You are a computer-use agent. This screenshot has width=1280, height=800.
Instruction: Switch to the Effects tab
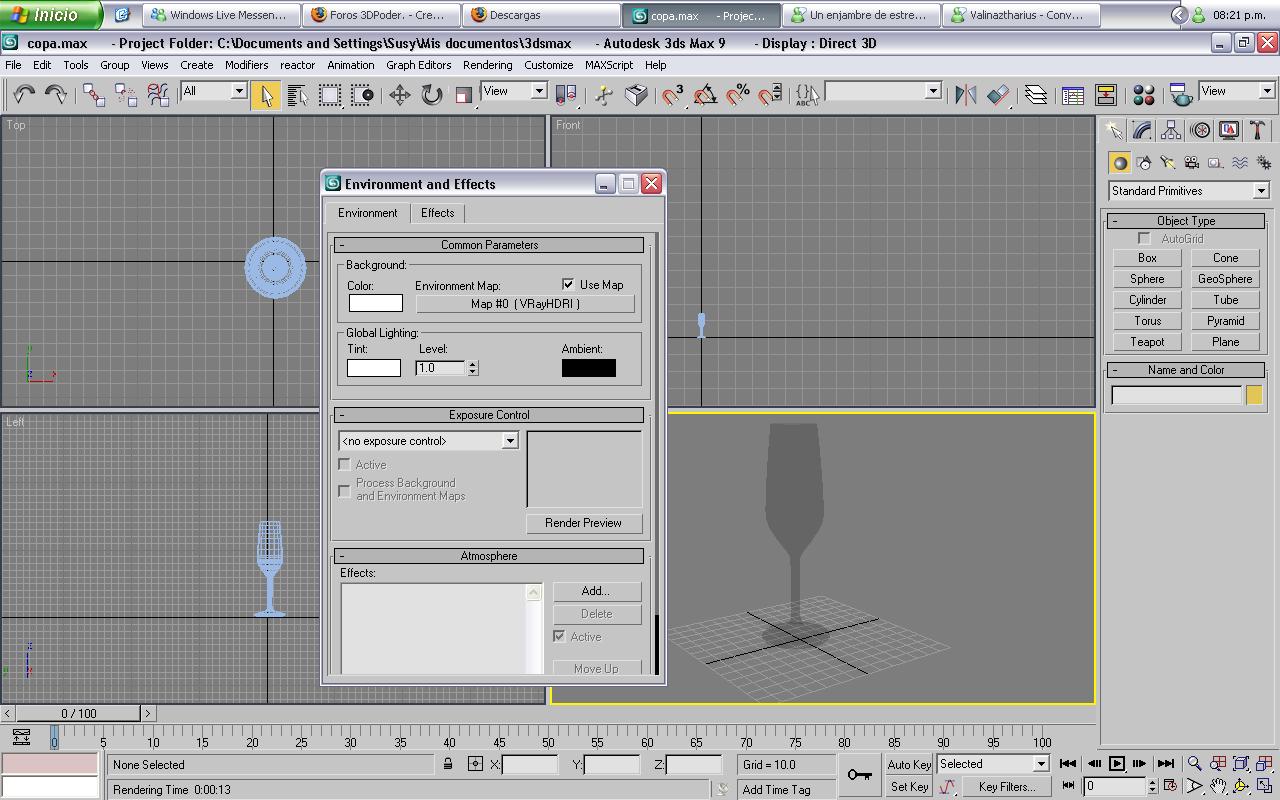(x=437, y=213)
